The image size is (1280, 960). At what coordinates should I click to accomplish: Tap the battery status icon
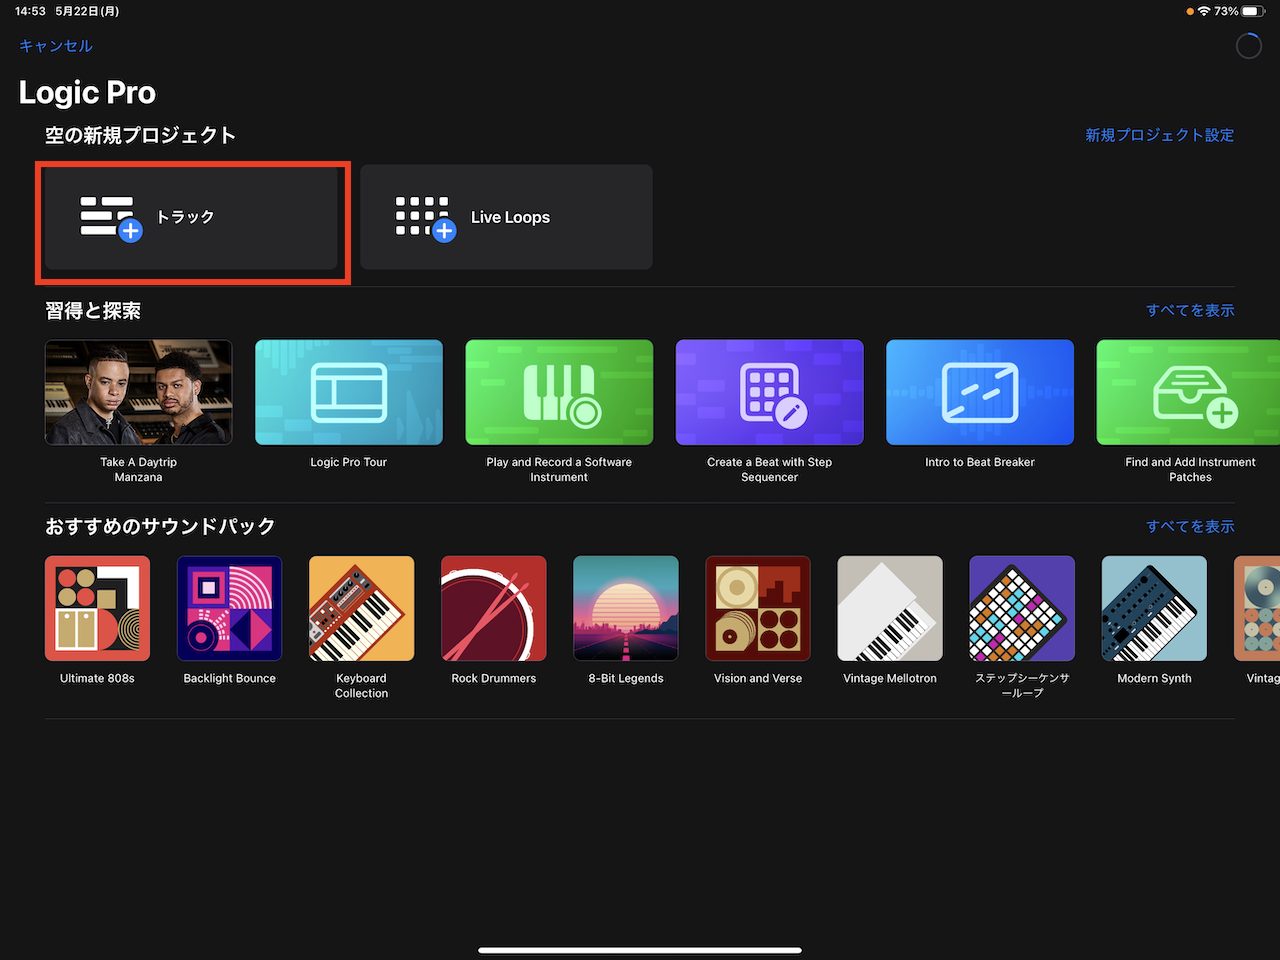[1253, 11]
